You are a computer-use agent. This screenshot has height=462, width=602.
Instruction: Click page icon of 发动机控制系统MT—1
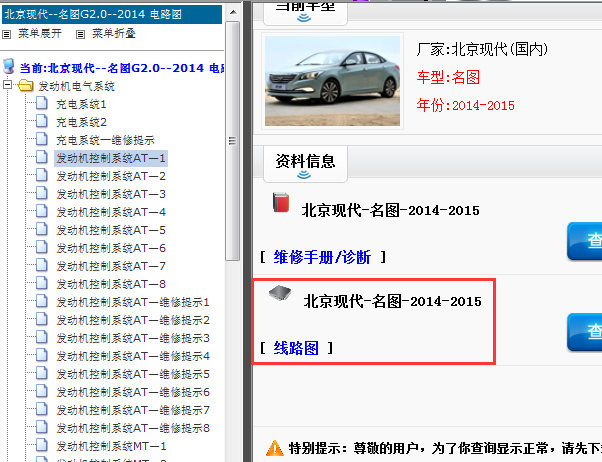tap(41, 445)
